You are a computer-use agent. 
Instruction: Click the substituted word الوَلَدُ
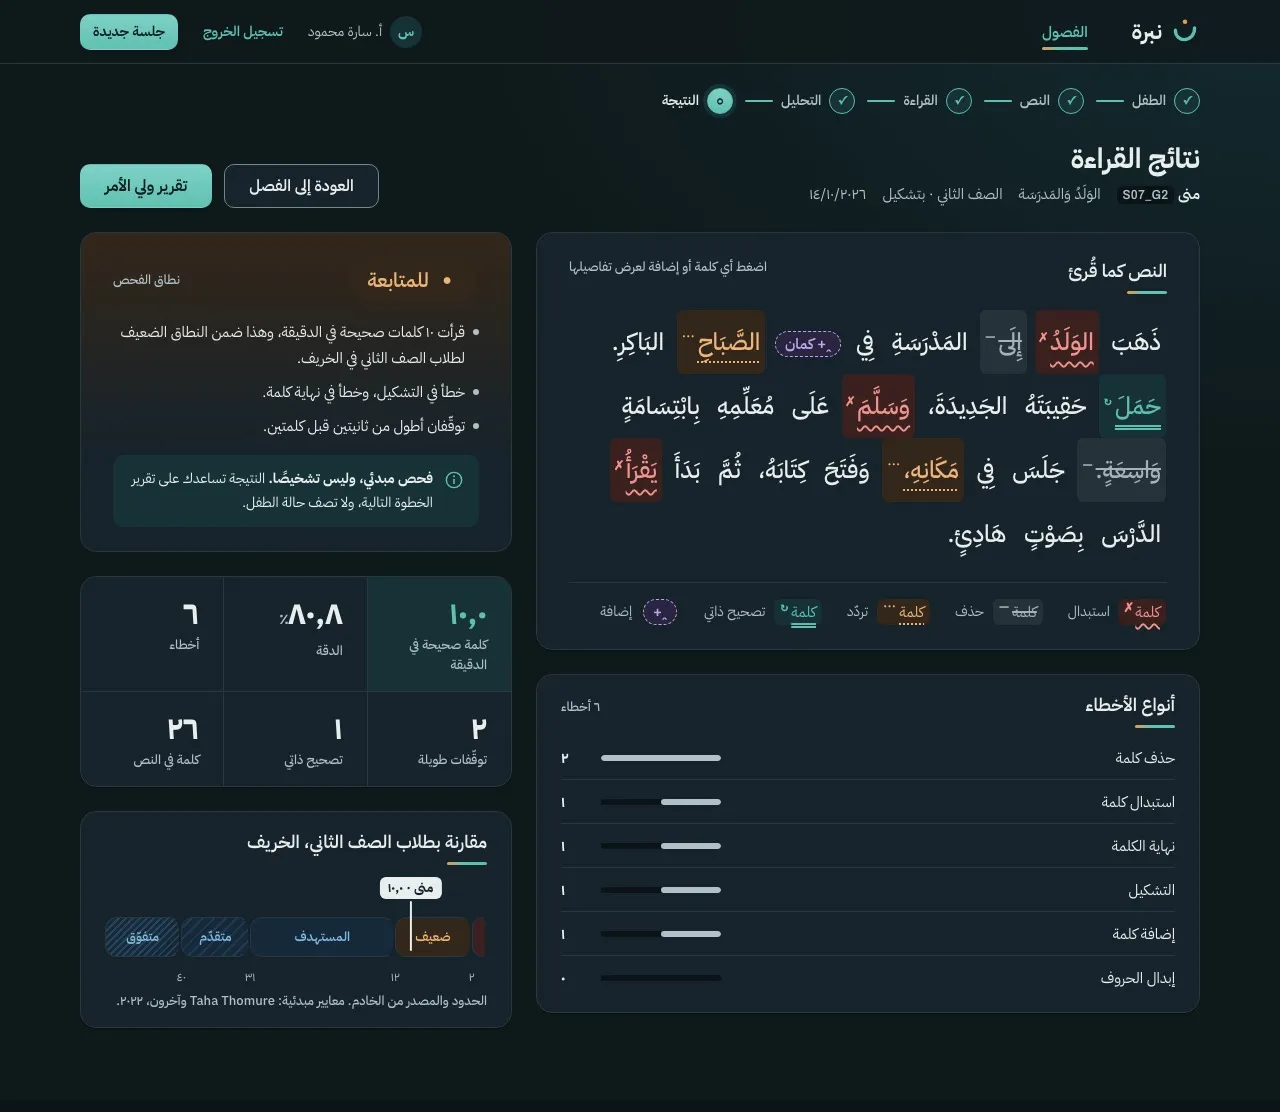tap(1067, 342)
